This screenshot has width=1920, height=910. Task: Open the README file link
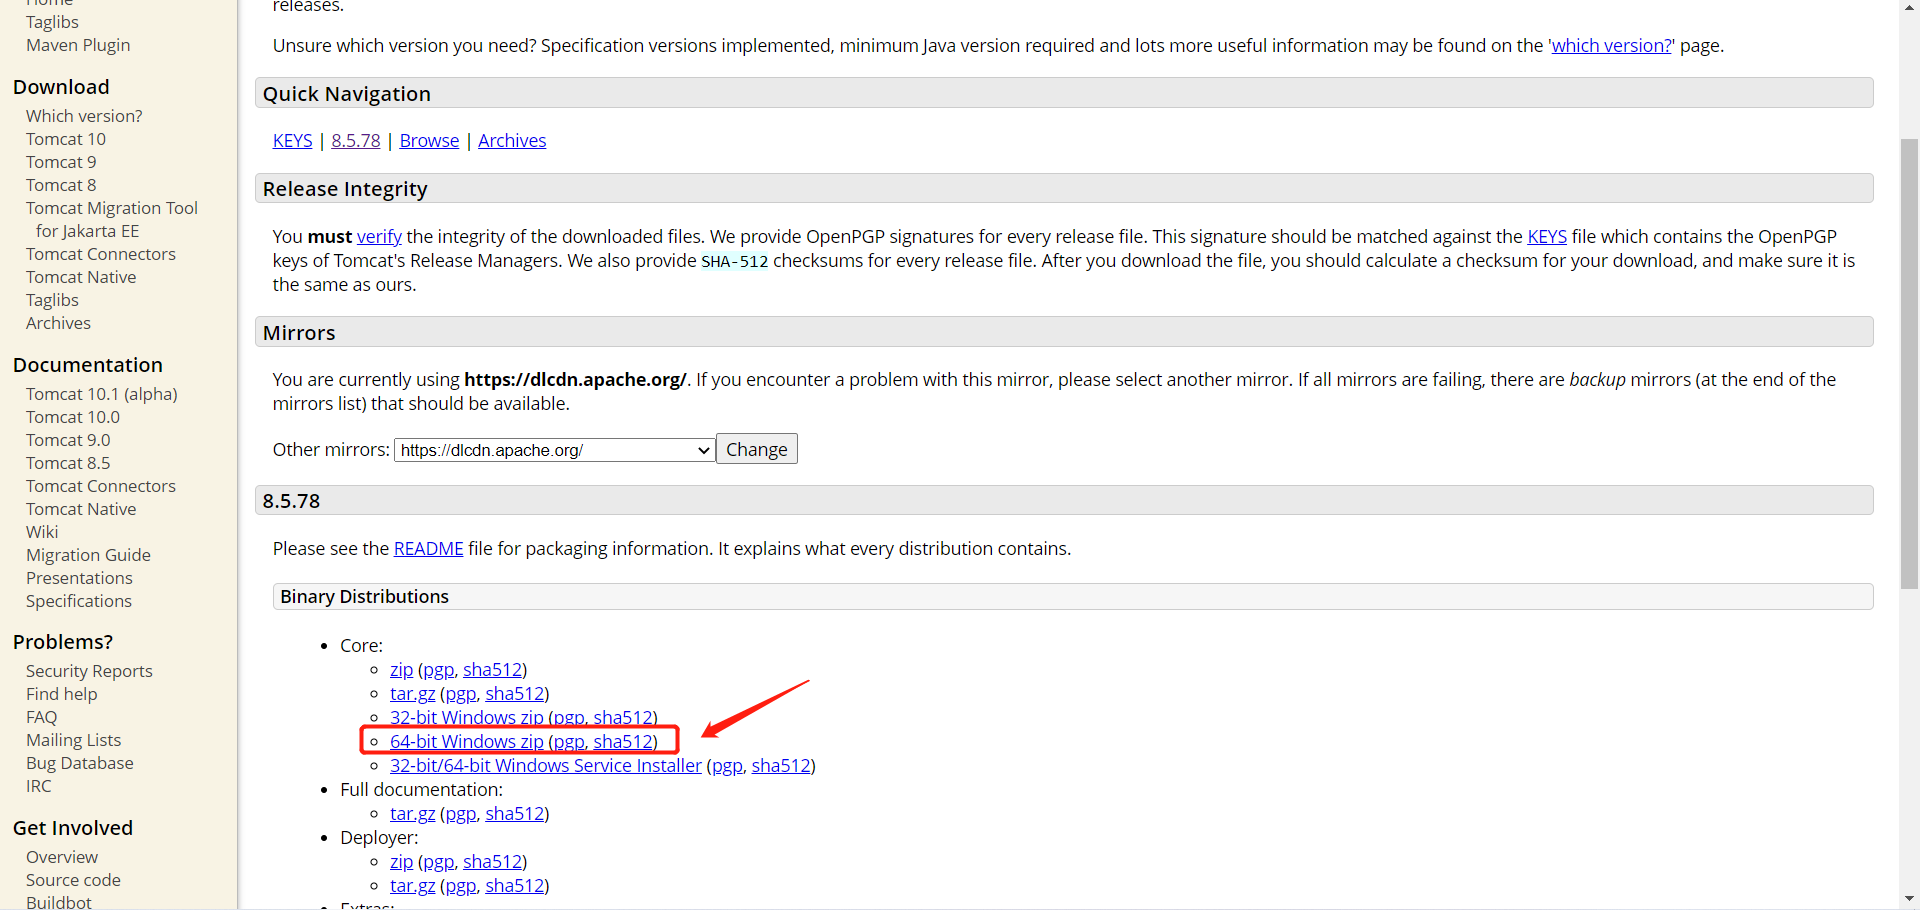428,549
